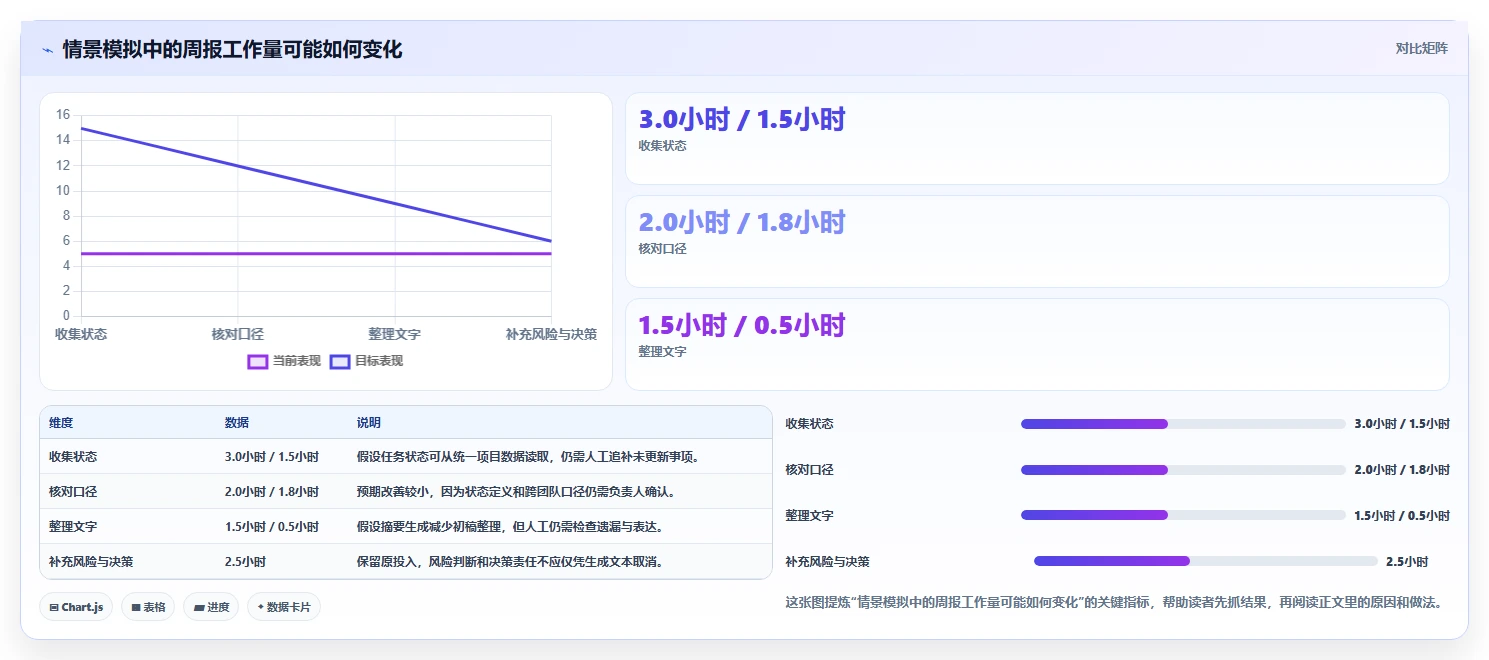The height and width of the screenshot is (660, 1489).
Task: Click the 数据 column header
Action: pyautogui.click(x=237, y=423)
